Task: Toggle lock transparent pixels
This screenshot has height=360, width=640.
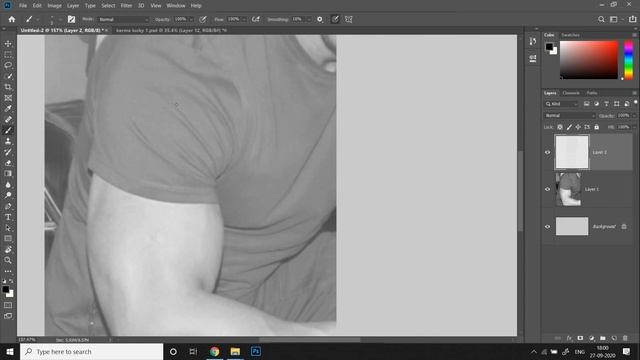Action: (x=560, y=127)
